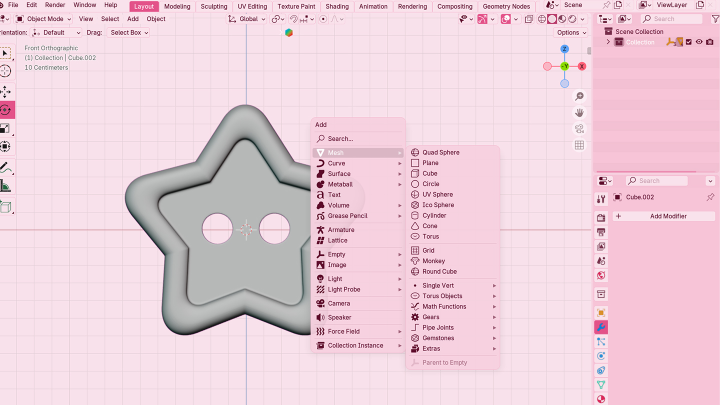
Task: Open the Physics properties tab icon
Action: pyautogui.click(x=601, y=356)
